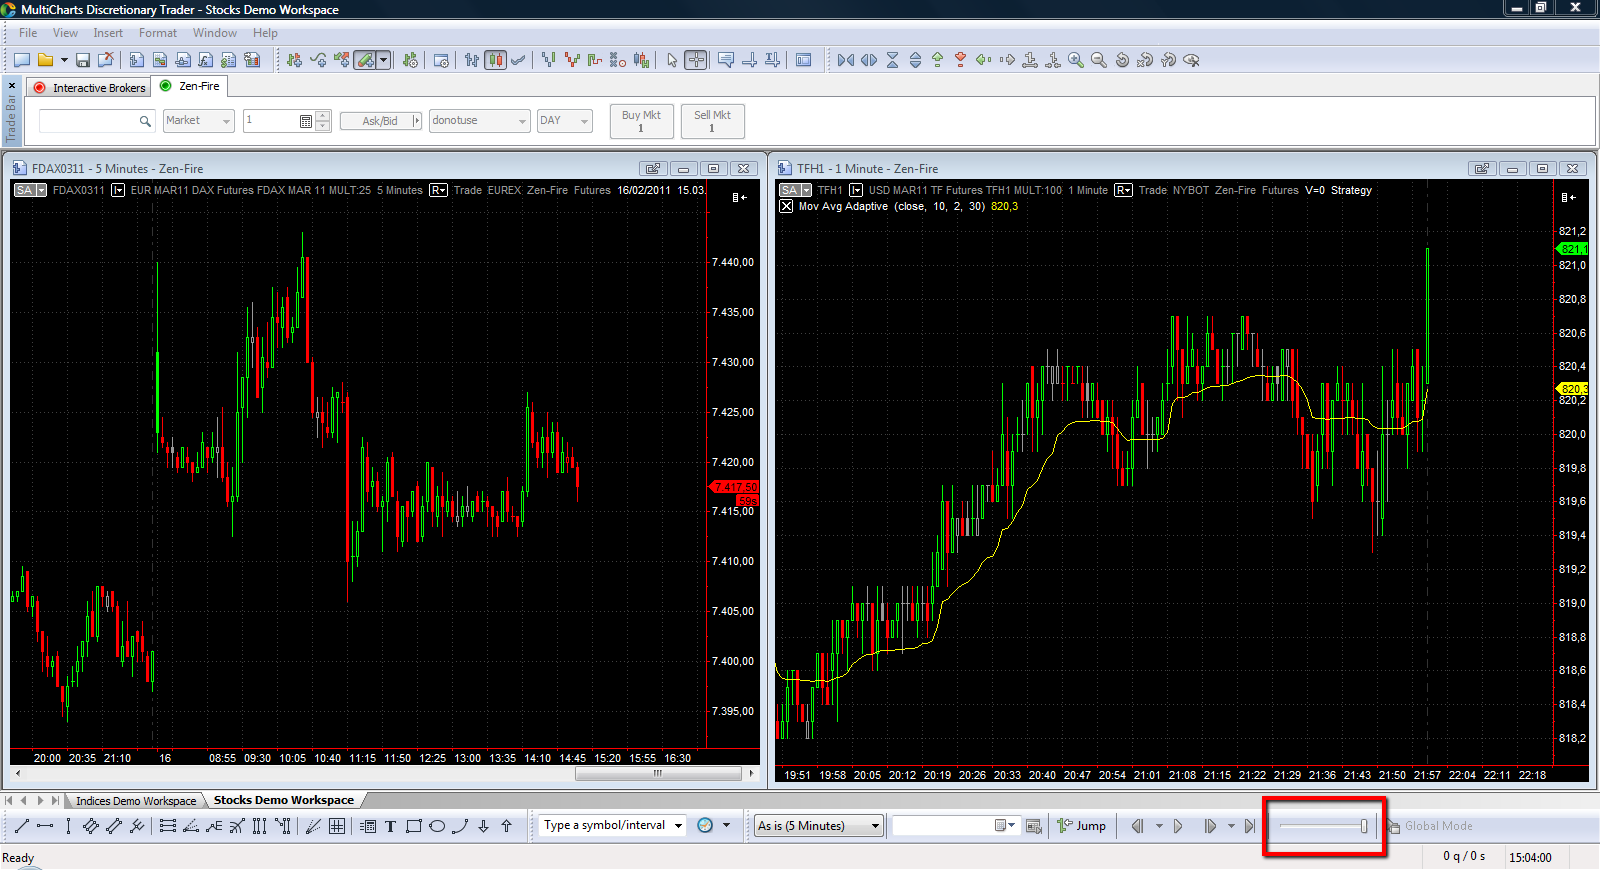Click the Insert Instrument toolbar icon
This screenshot has height=870, width=1600.
tap(294, 60)
